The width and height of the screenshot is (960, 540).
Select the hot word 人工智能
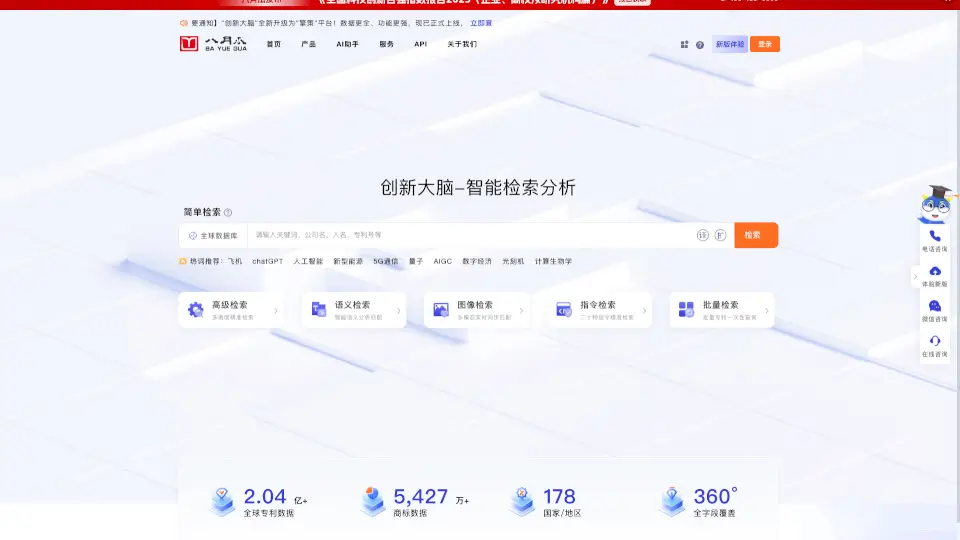pyautogui.click(x=308, y=261)
